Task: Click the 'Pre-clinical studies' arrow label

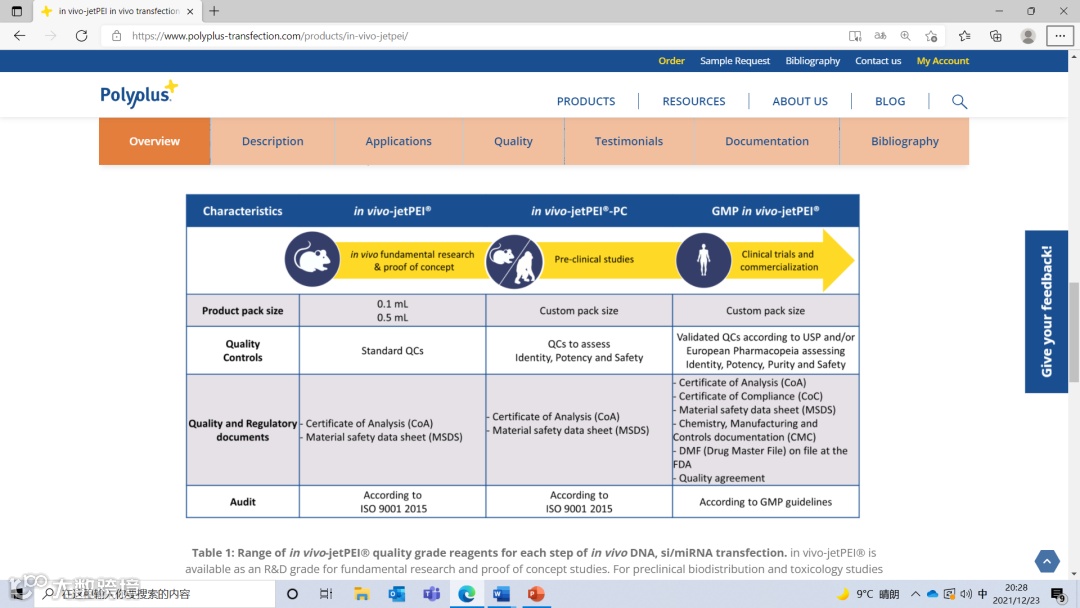Action: 594,260
